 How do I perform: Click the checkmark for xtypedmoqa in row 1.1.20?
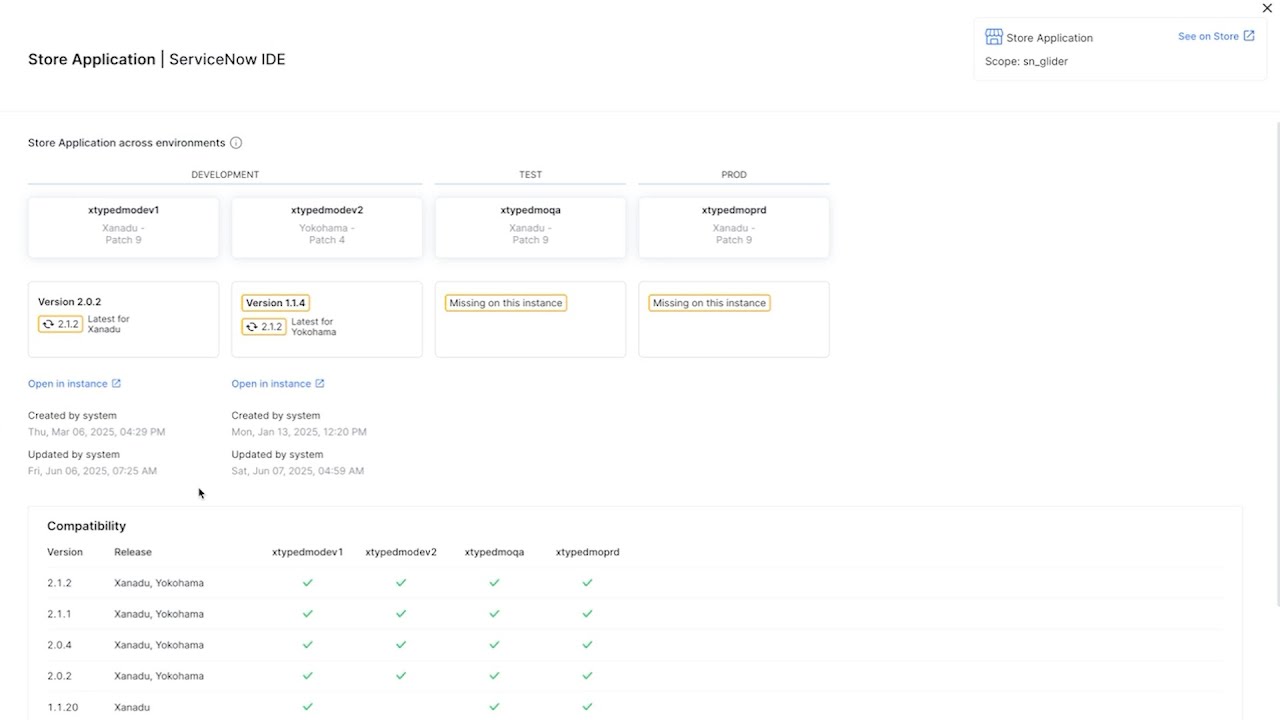[494, 707]
